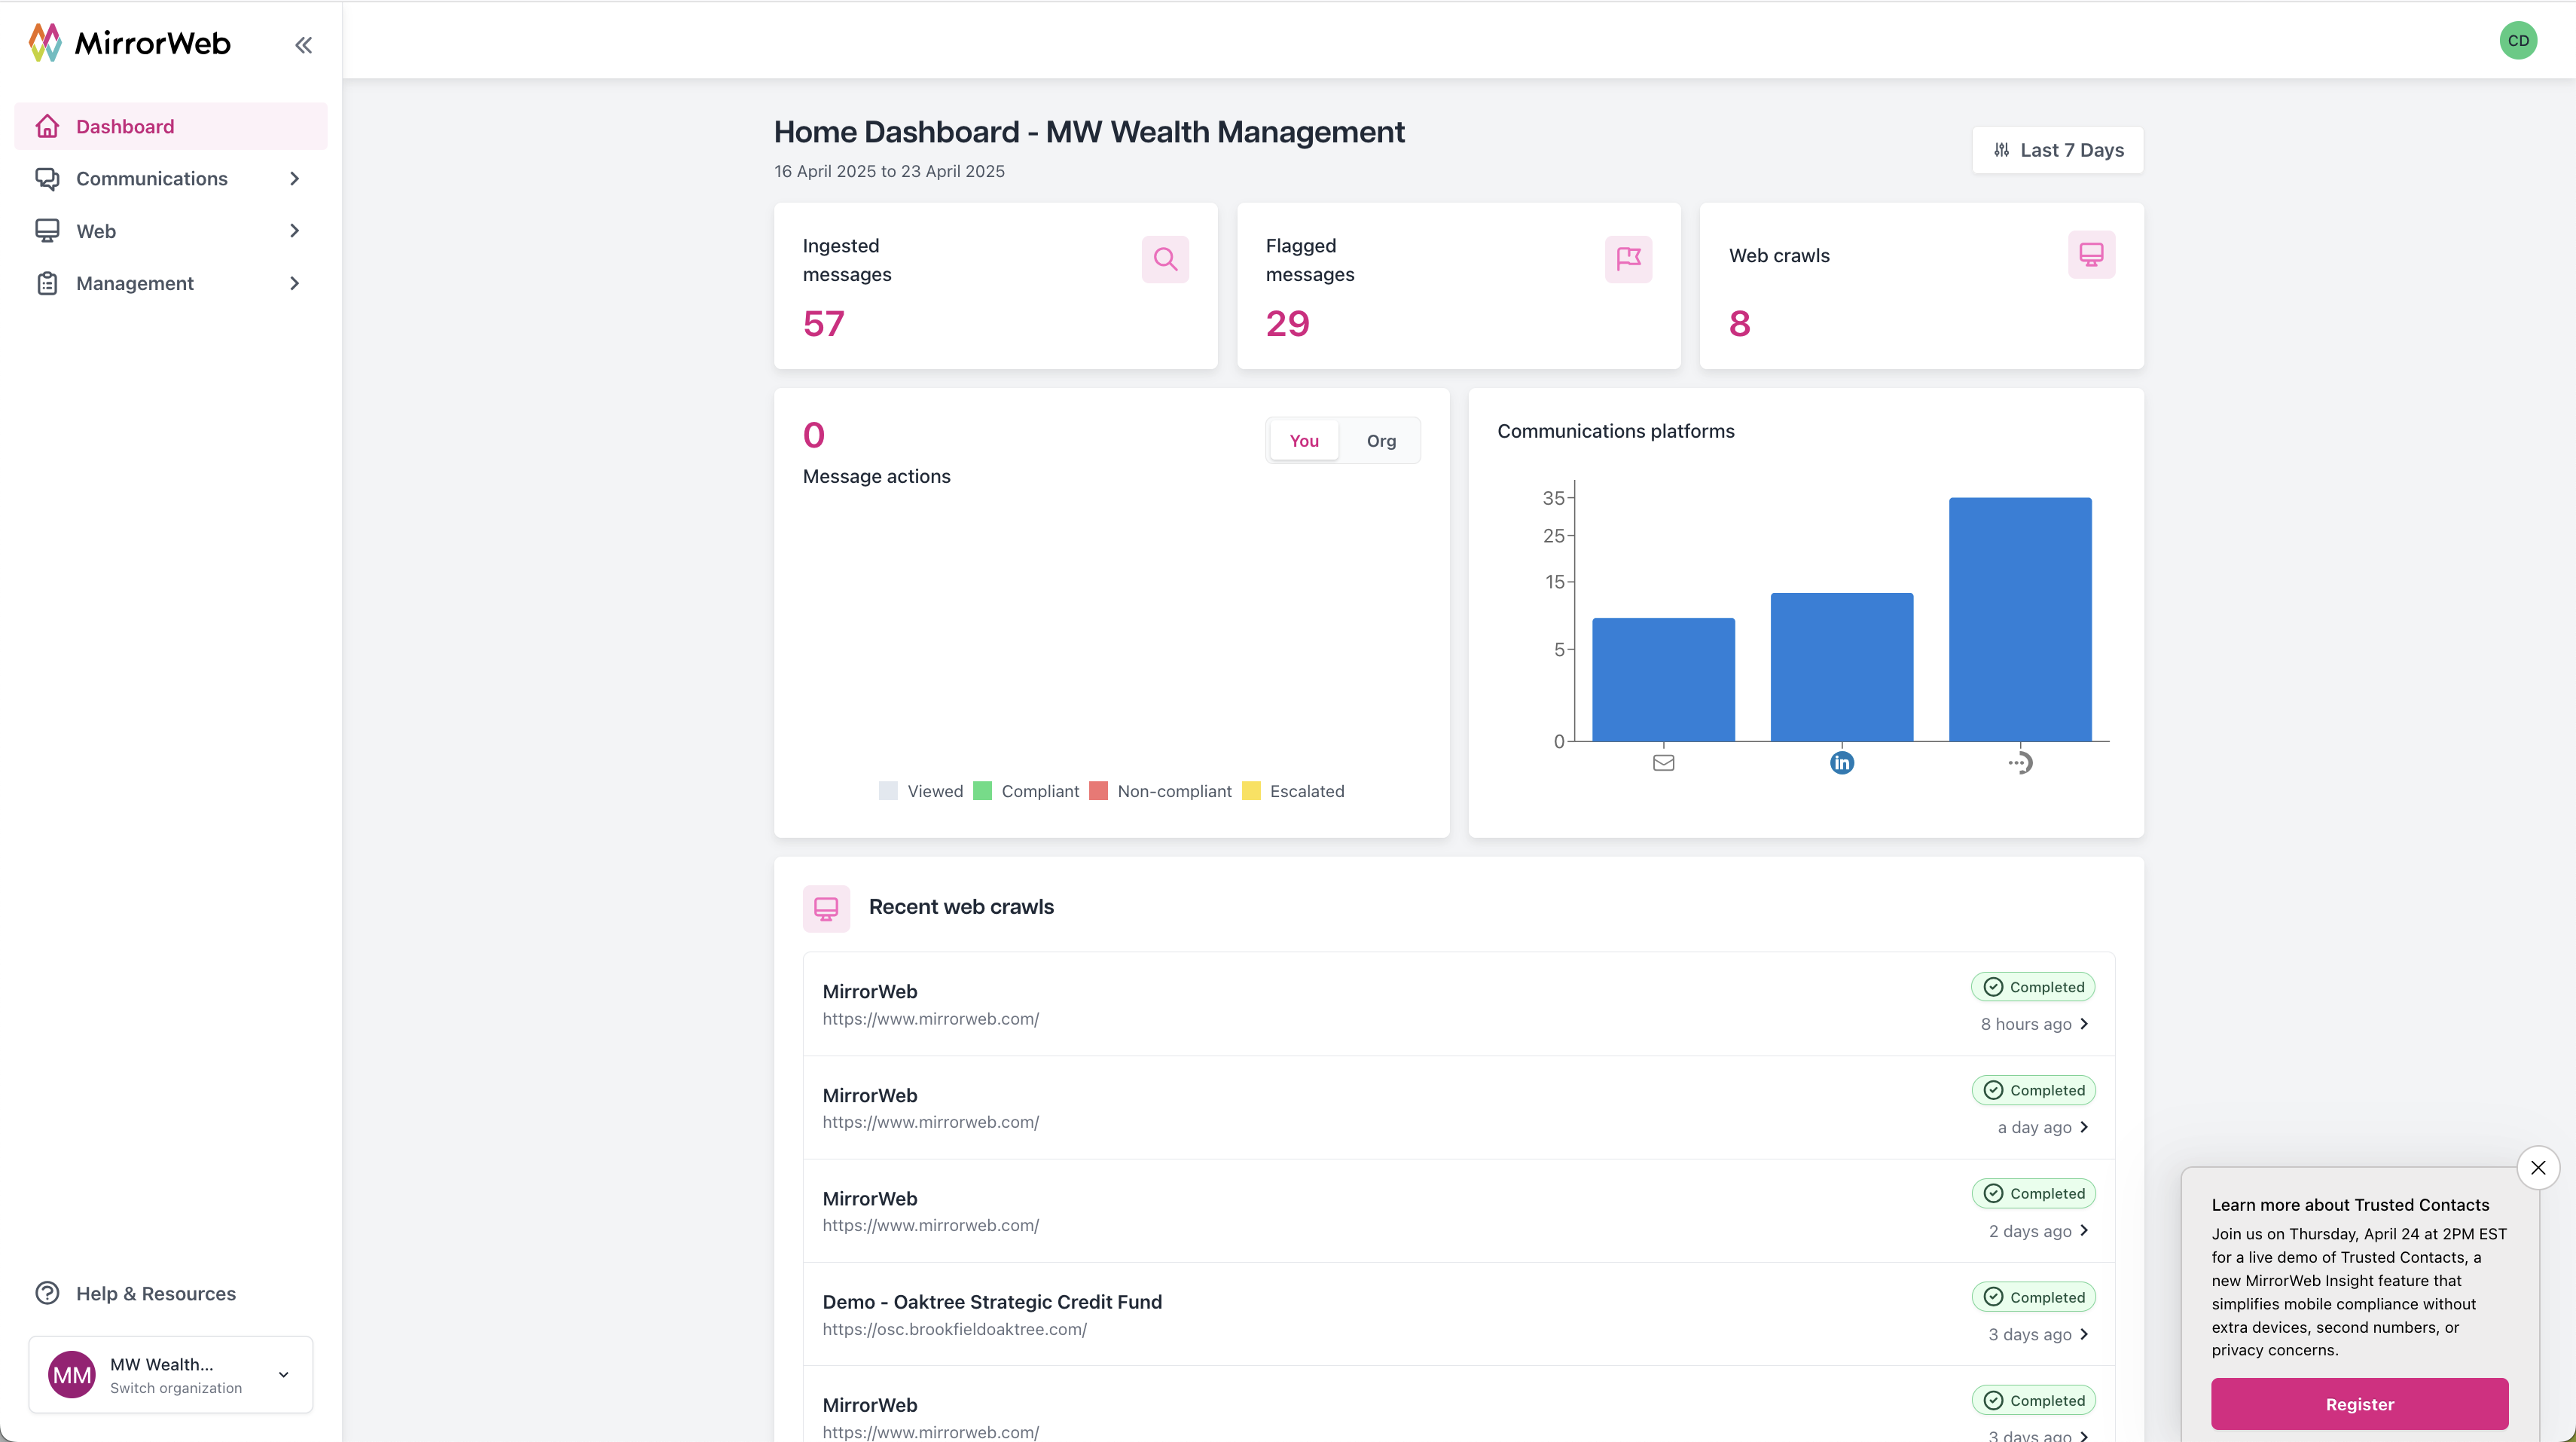Expand the Communications menu chevron

pos(294,178)
